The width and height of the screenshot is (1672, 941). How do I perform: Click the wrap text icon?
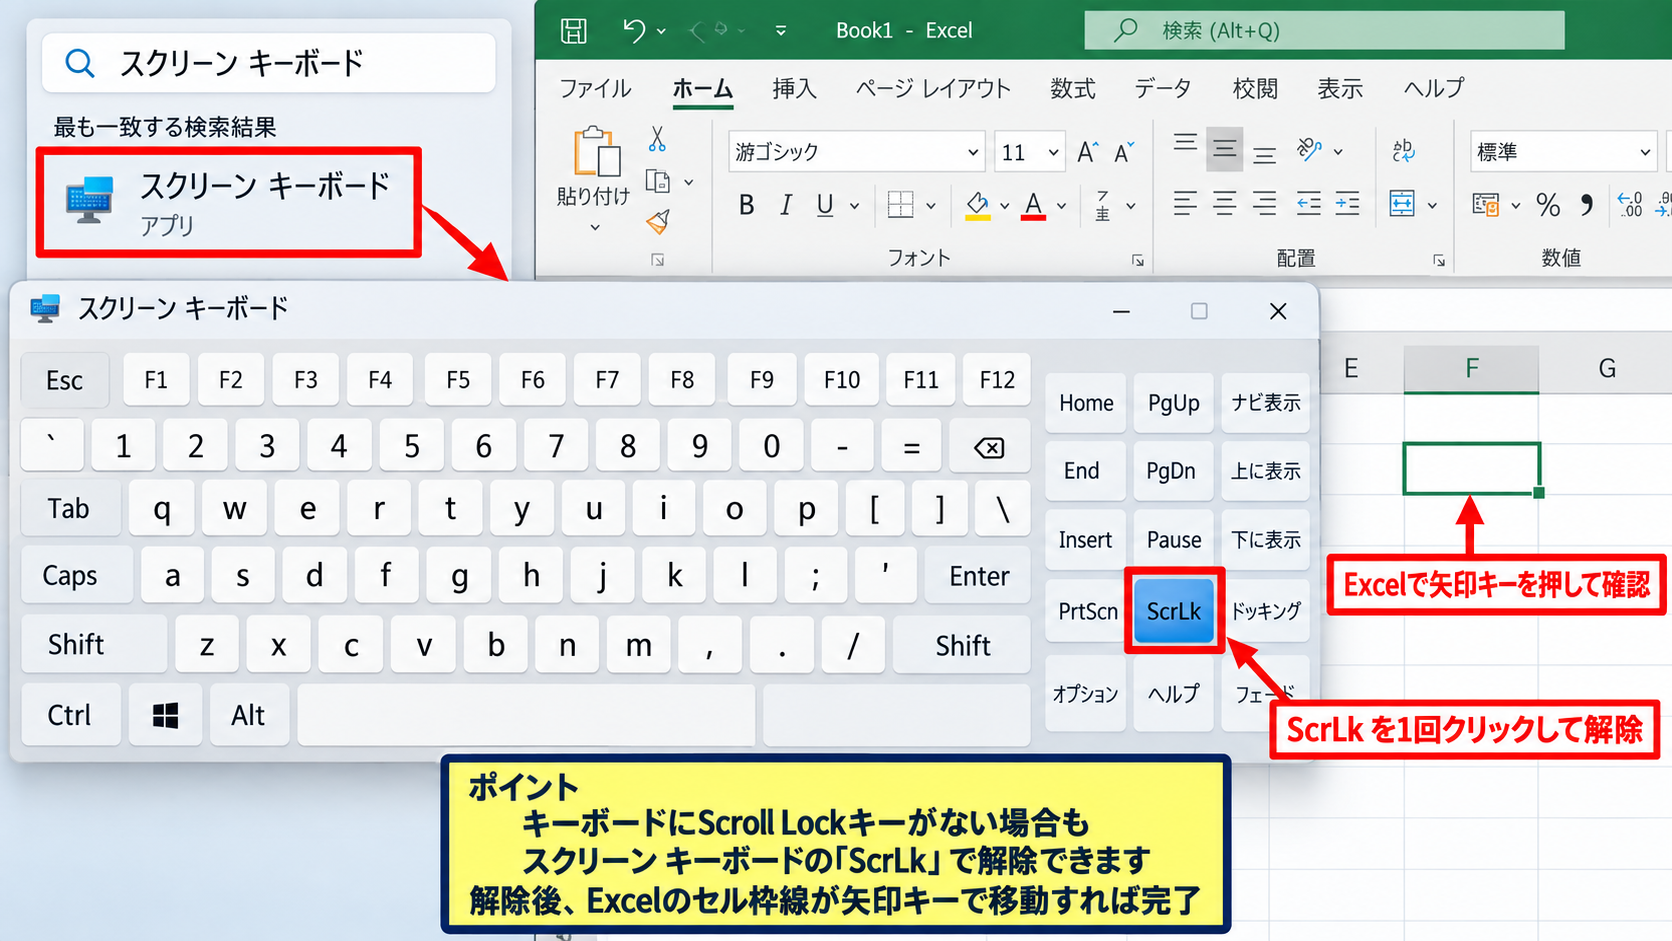point(1403,150)
